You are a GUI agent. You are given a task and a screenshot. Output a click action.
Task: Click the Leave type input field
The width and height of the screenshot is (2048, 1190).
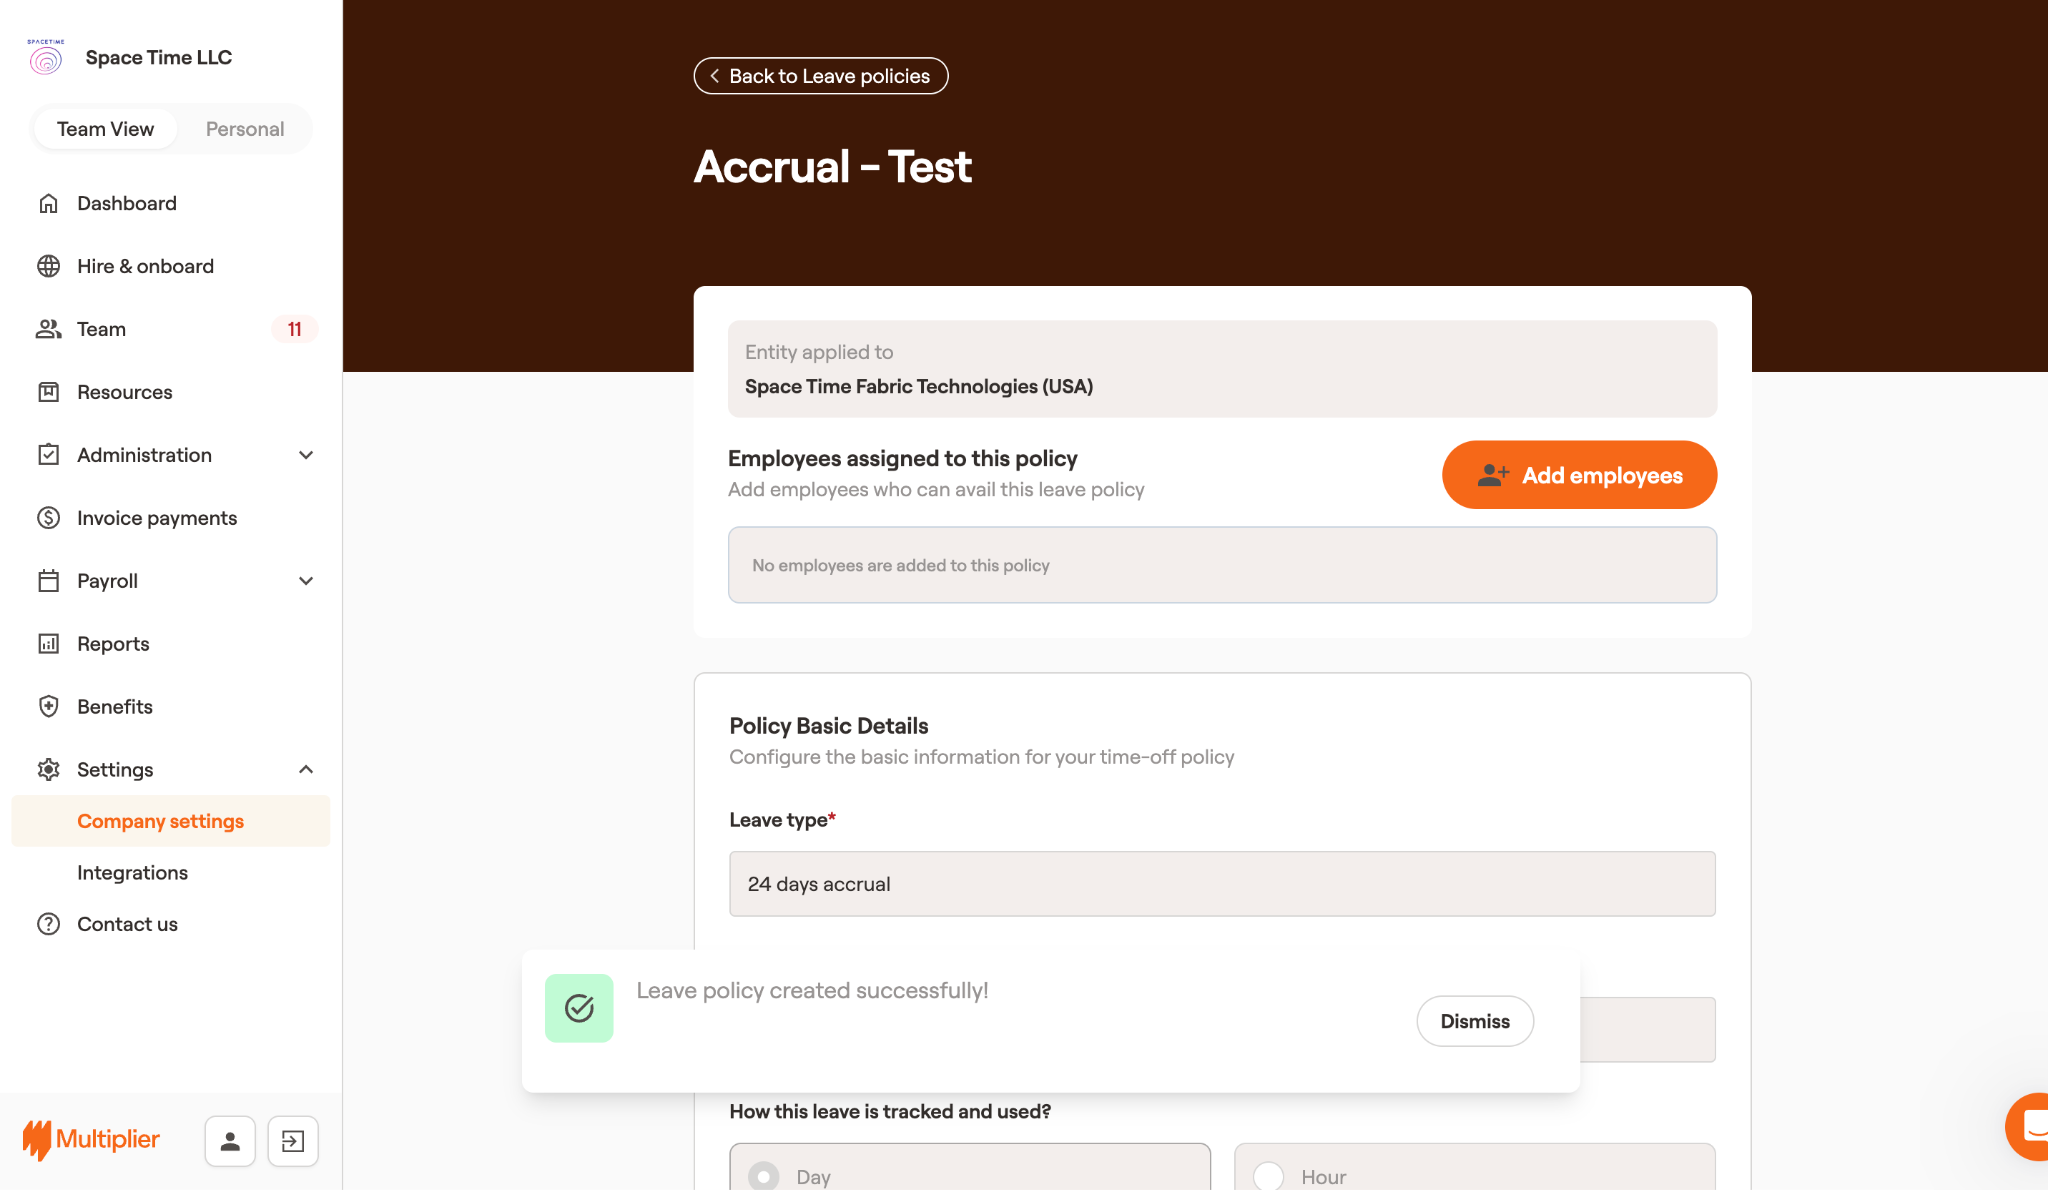click(x=1222, y=884)
